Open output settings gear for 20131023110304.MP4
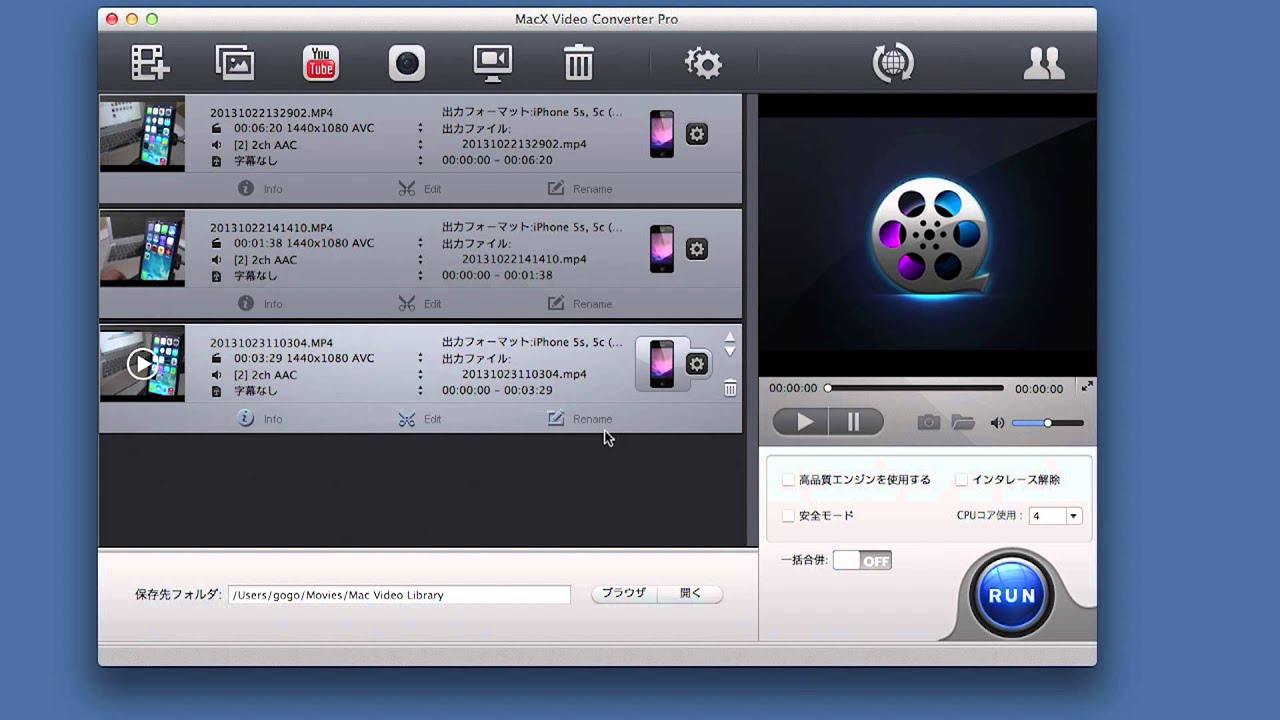Viewport: 1280px width, 720px height. pyautogui.click(x=697, y=364)
